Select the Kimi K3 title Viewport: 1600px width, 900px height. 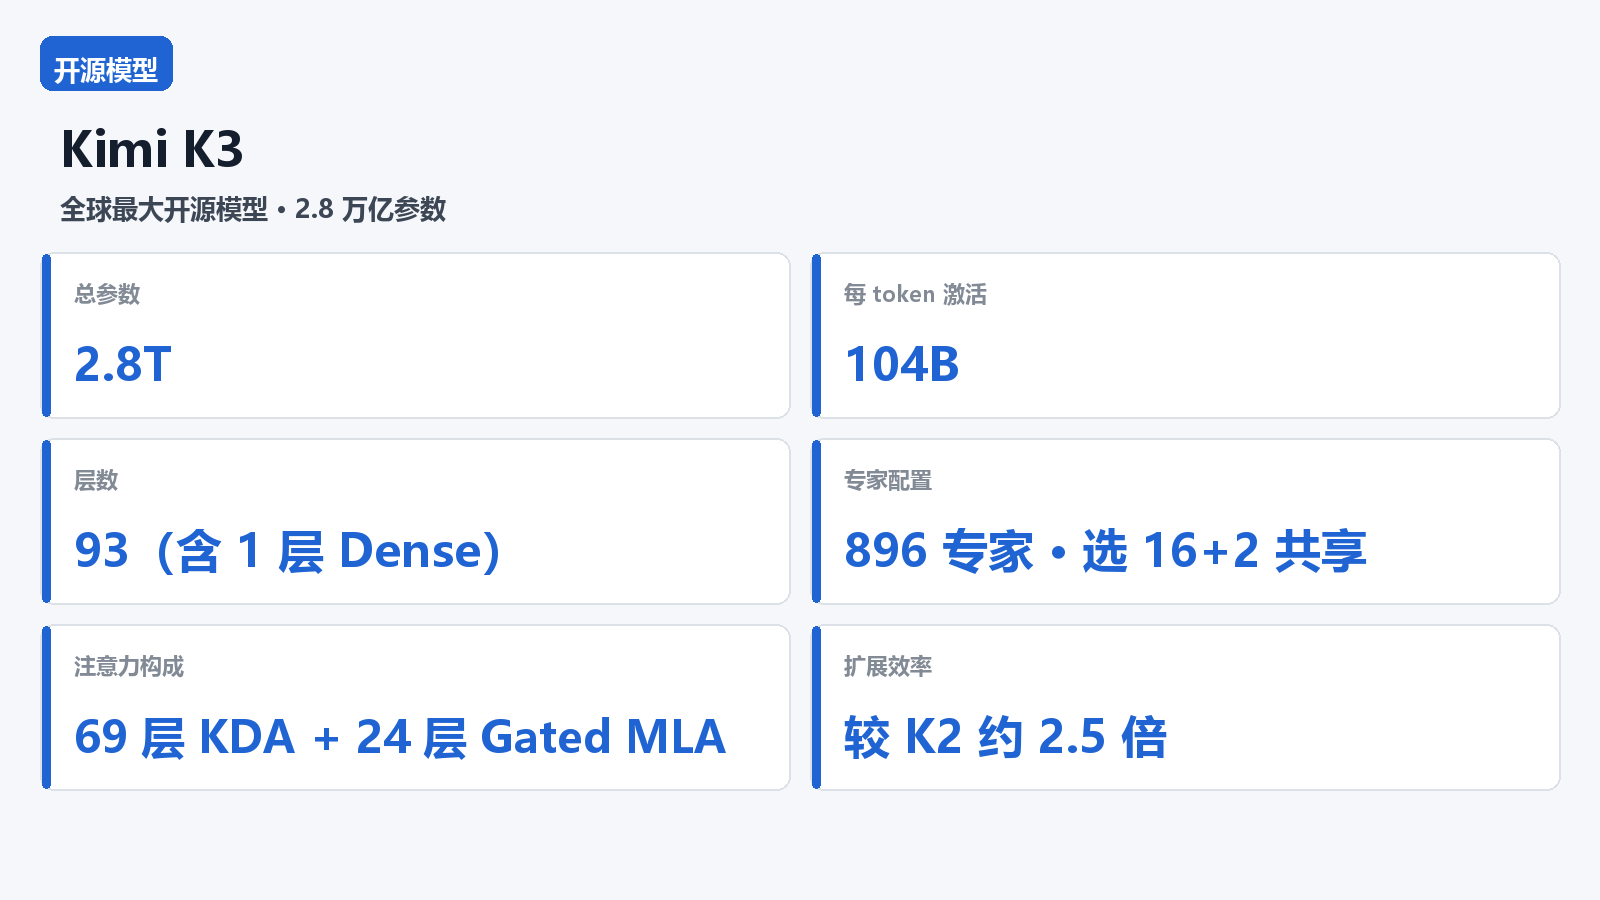152,150
